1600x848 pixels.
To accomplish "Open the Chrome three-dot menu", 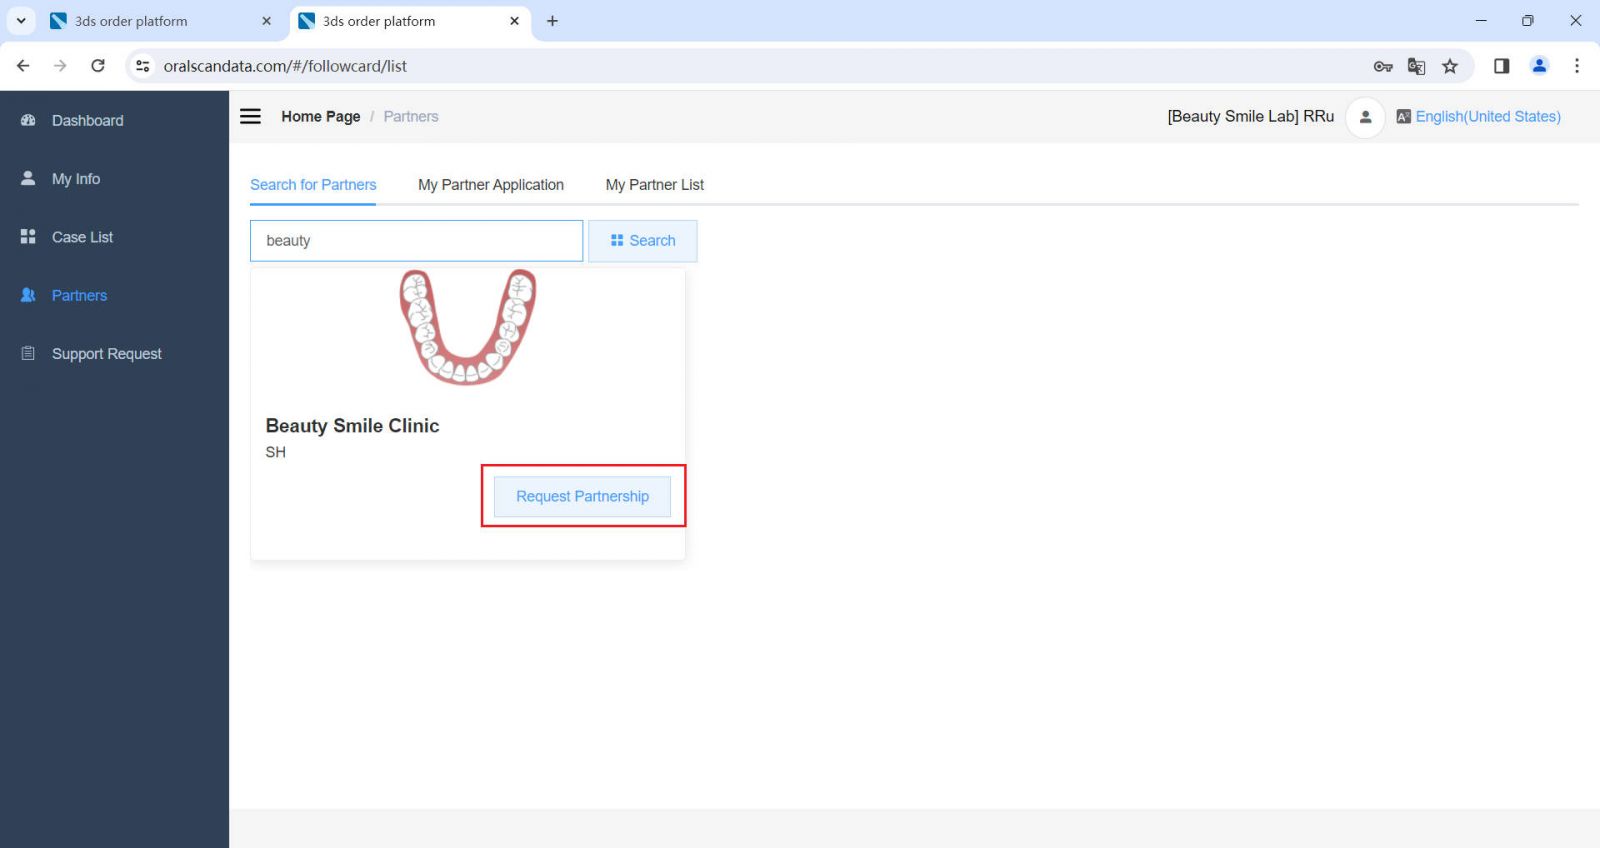I will 1577,66.
